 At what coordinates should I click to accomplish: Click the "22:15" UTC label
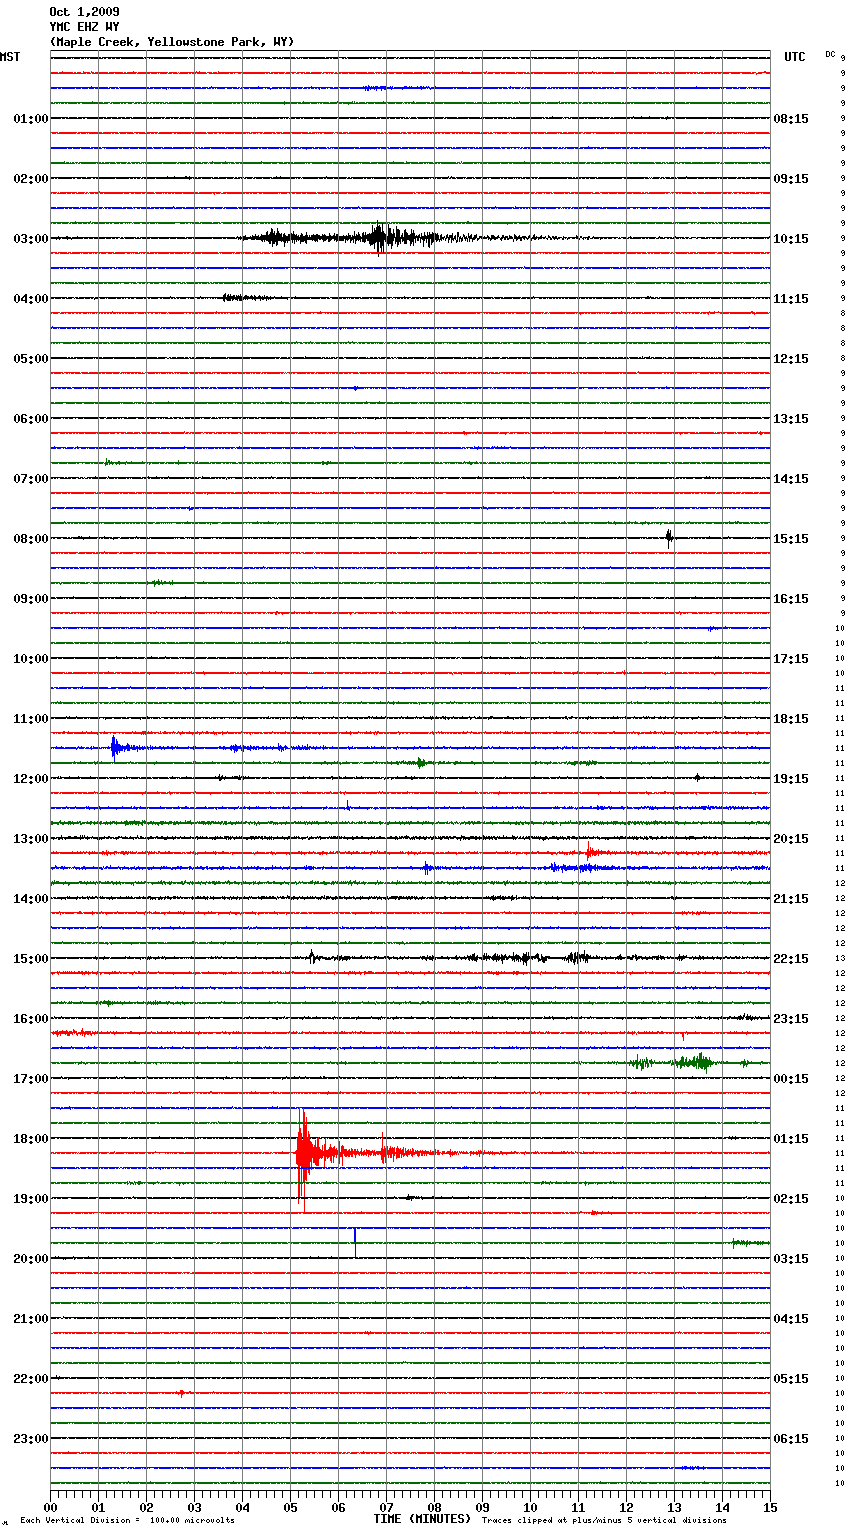pos(791,959)
